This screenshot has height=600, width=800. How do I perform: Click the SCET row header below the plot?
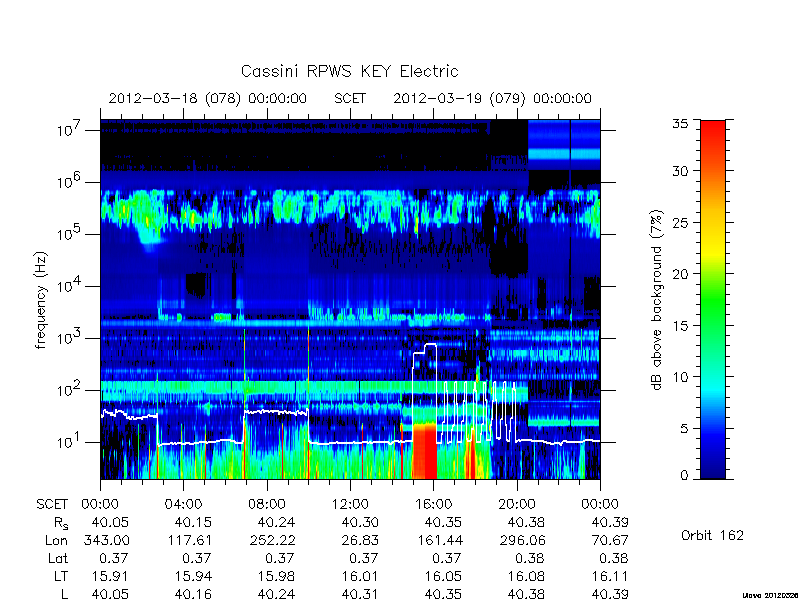pyautogui.click(x=52, y=505)
